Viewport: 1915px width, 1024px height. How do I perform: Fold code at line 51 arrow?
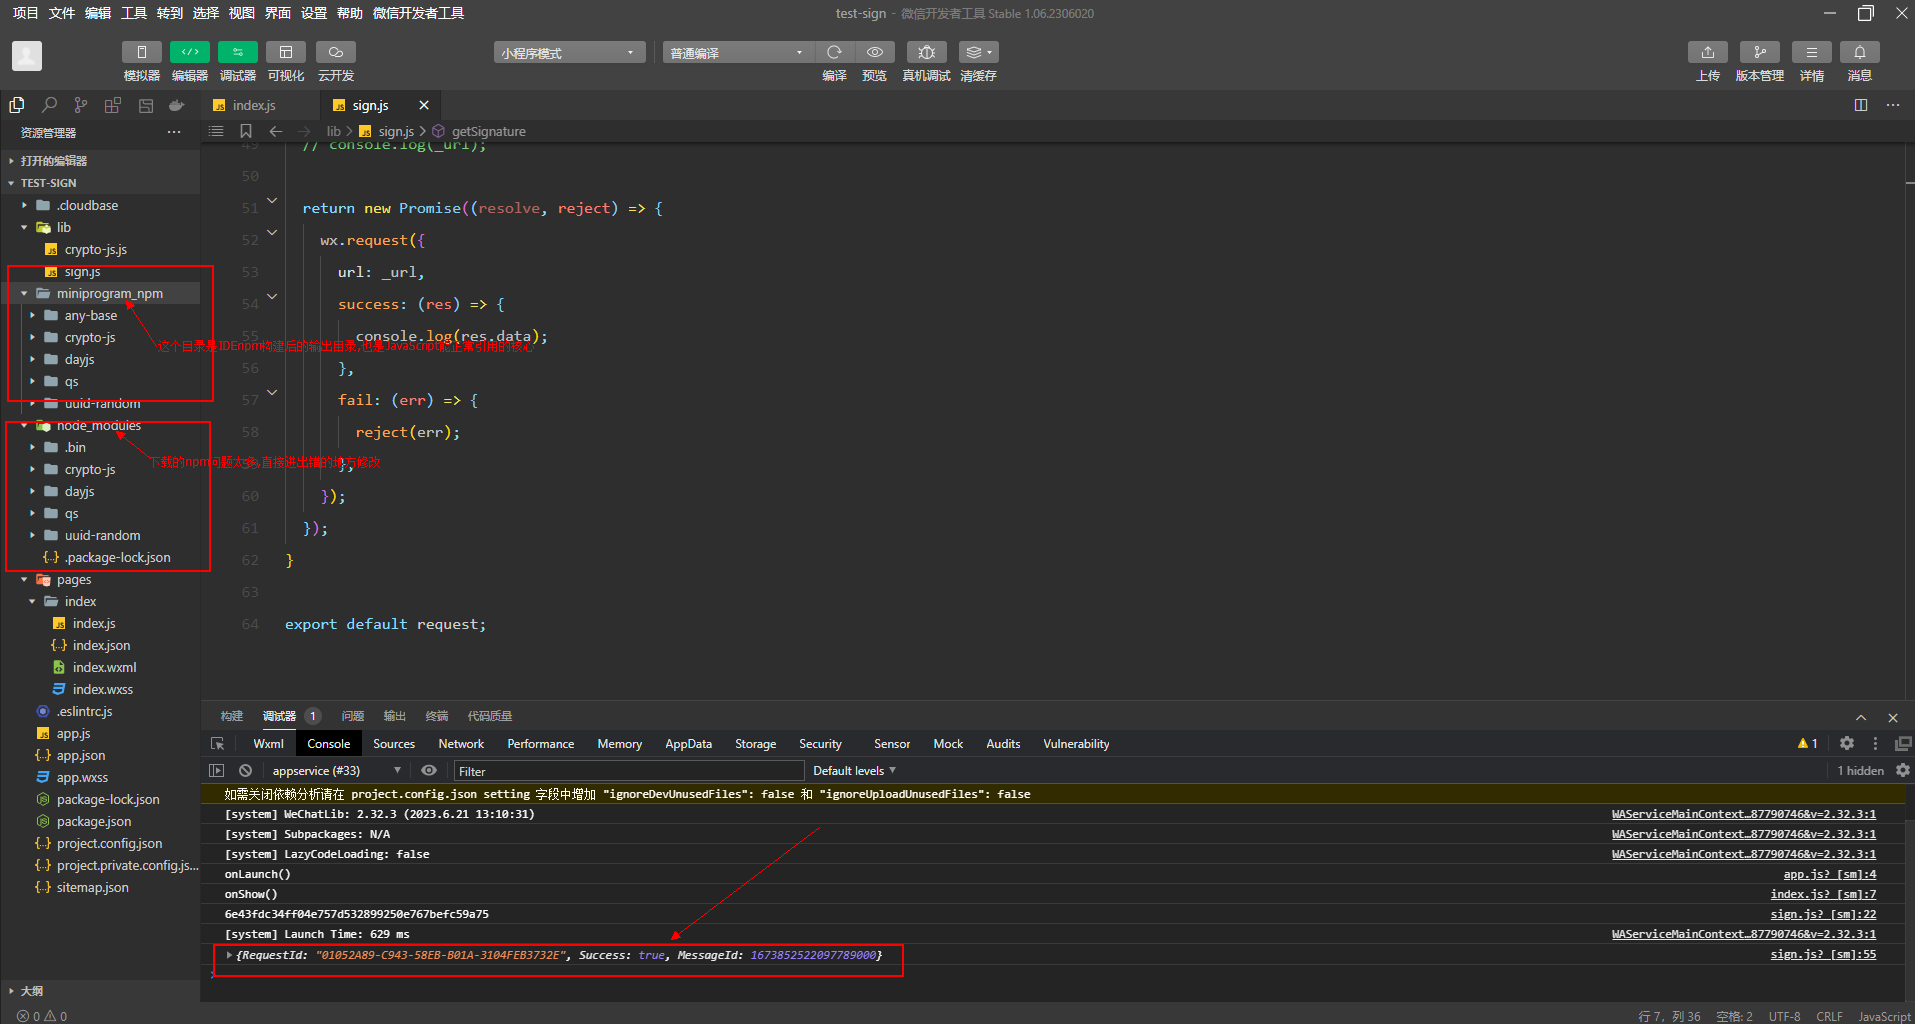click(272, 201)
